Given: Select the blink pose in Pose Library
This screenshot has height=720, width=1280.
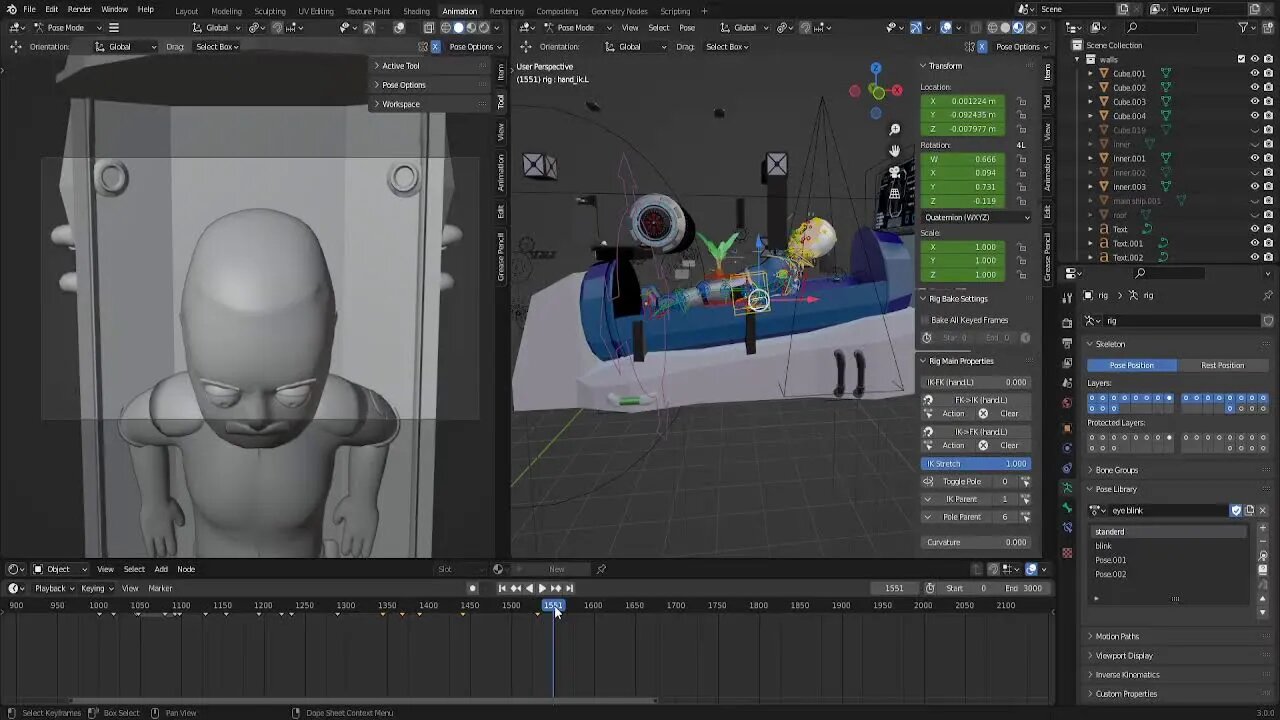Looking at the screenshot, I should (x=1169, y=546).
